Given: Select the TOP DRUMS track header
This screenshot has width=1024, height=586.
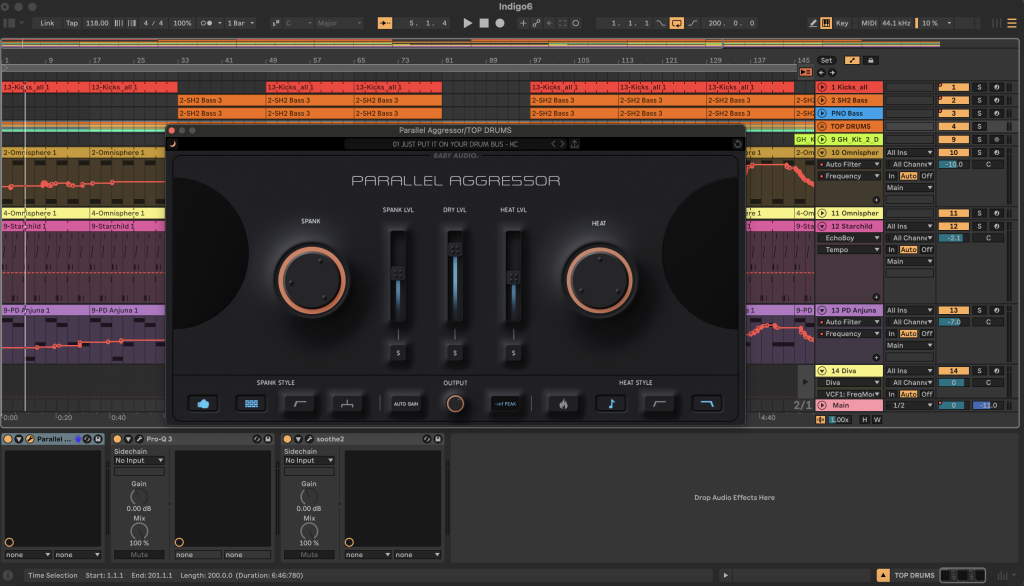Looking at the screenshot, I should point(850,127).
